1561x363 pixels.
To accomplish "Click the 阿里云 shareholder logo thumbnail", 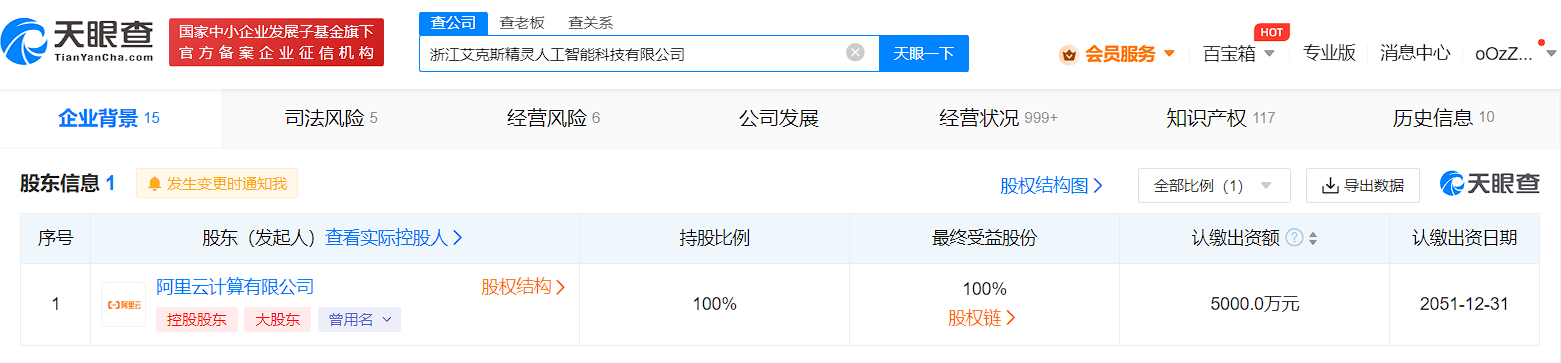I will [x=124, y=304].
